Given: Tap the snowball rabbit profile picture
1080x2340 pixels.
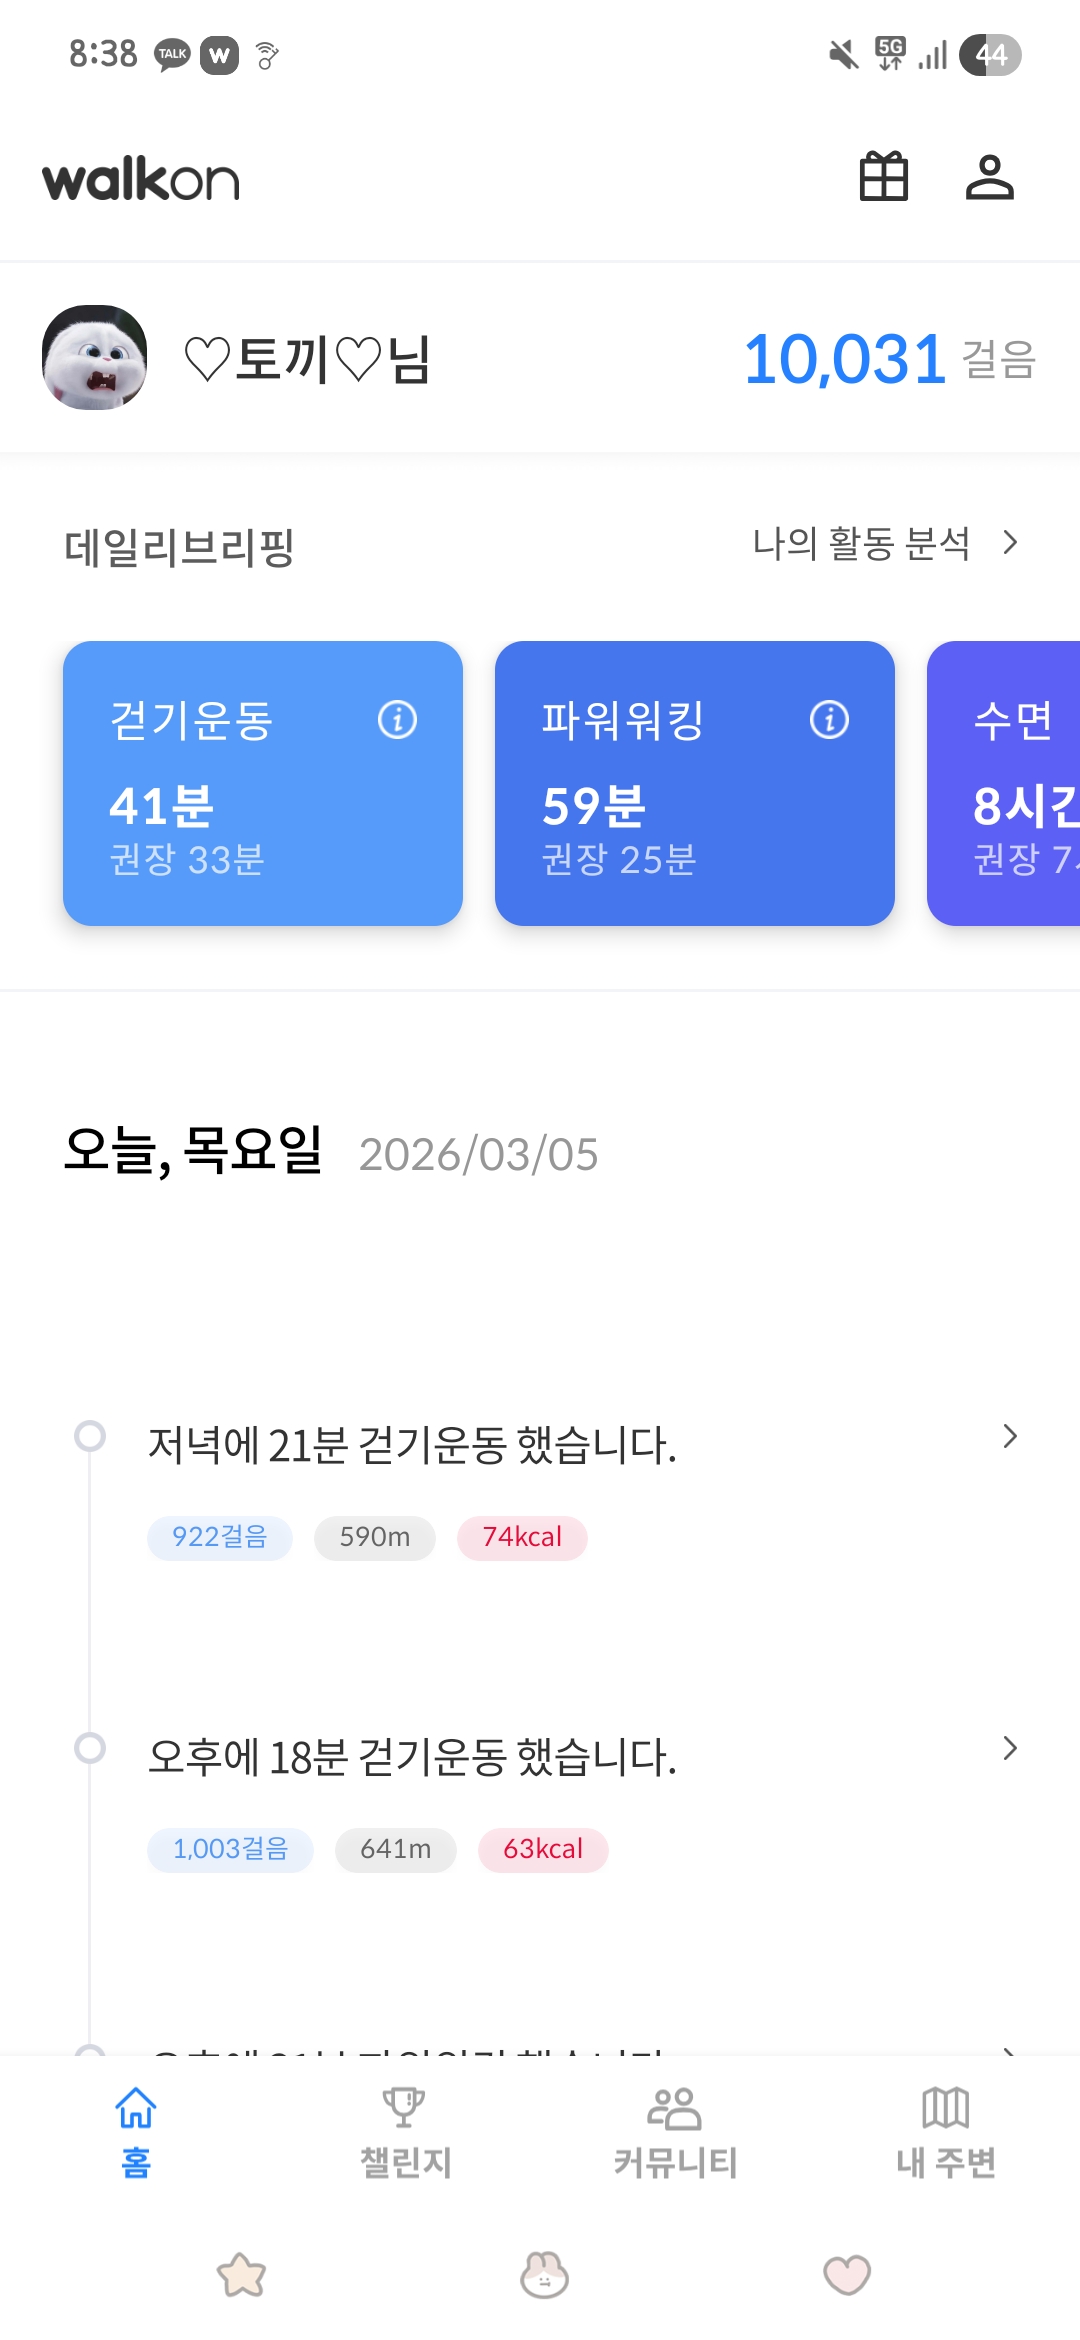Looking at the screenshot, I should click(95, 357).
